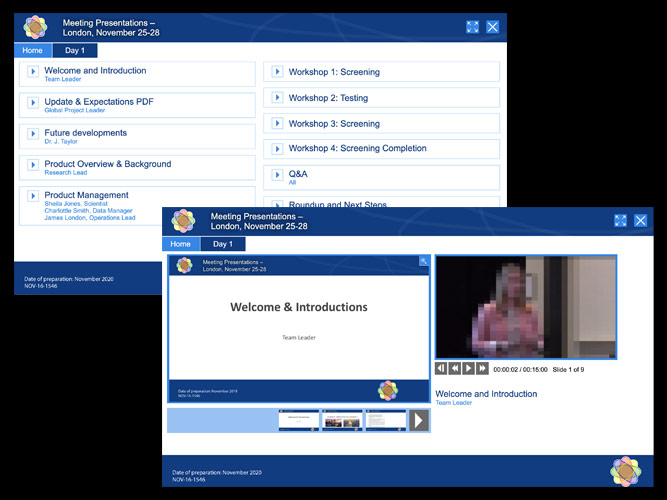Select the first slide thumbnail in strip
The image size is (667, 500).
298,420
